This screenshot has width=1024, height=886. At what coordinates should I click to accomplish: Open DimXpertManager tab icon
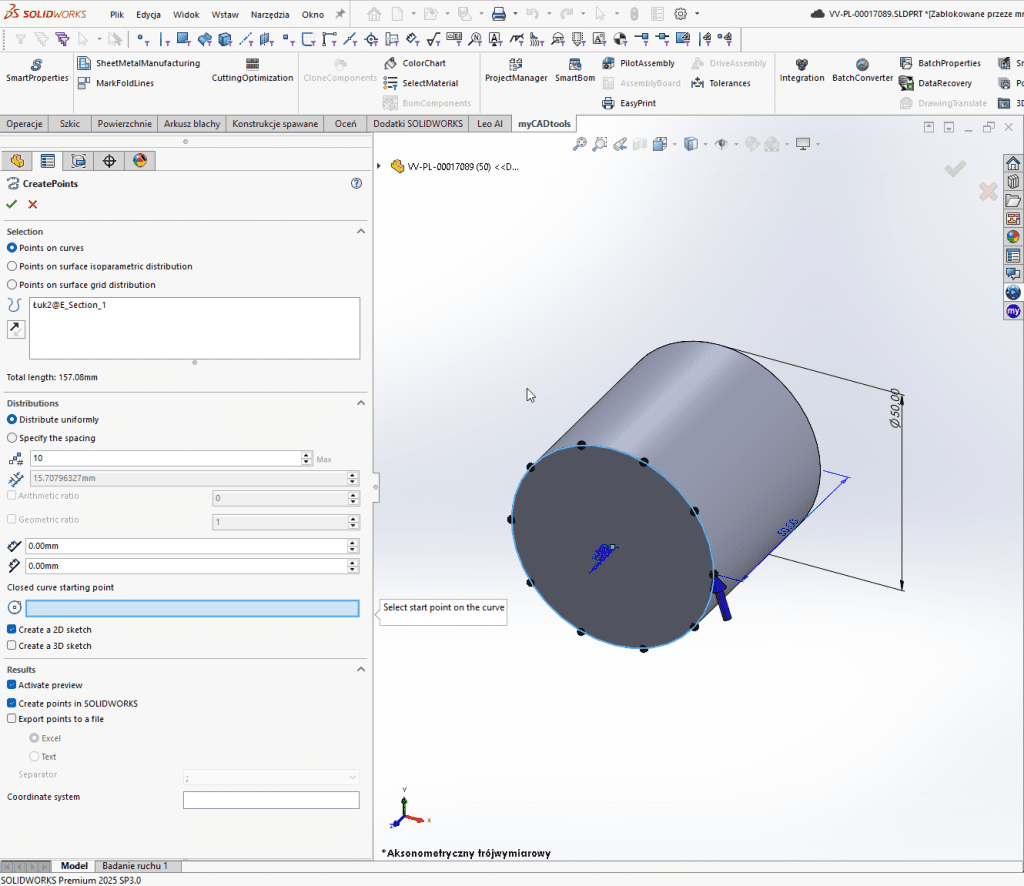[109, 161]
